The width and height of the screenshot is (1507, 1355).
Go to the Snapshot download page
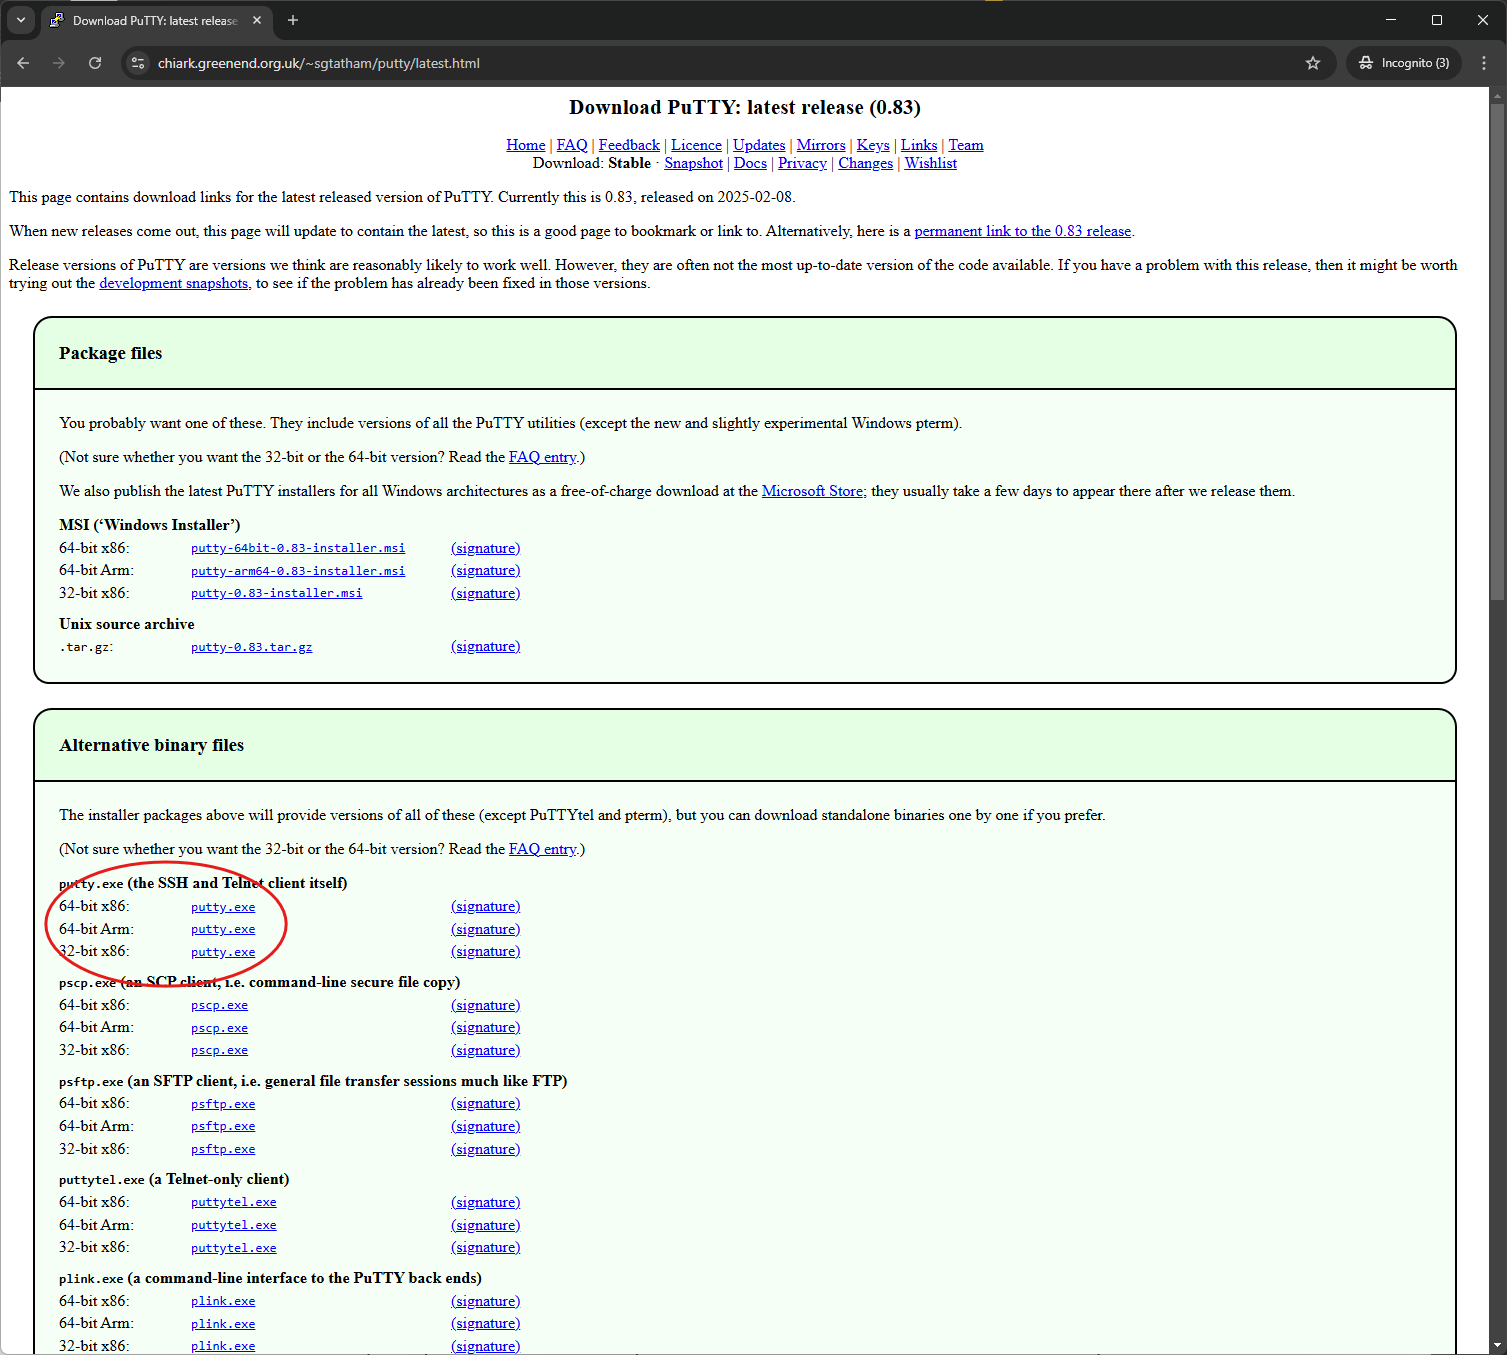(693, 163)
